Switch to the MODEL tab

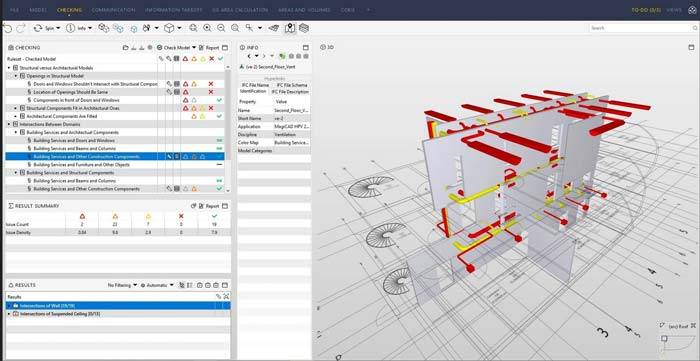pyautogui.click(x=38, y=10)
